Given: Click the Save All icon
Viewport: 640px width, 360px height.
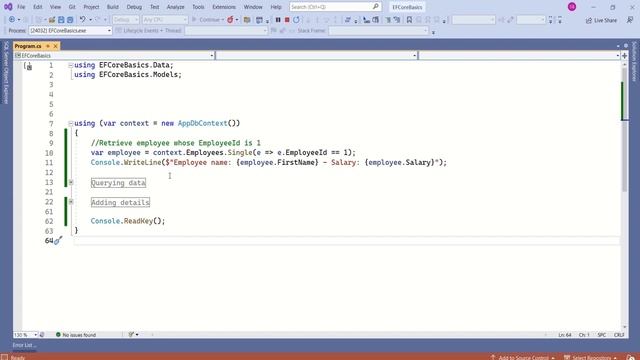Looking at the screenshot, I should 70,20.
